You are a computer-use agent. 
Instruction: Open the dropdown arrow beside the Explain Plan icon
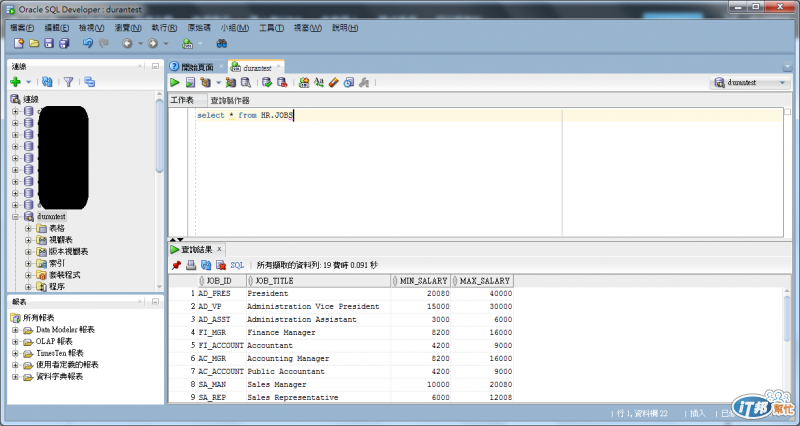click(218, 83)
